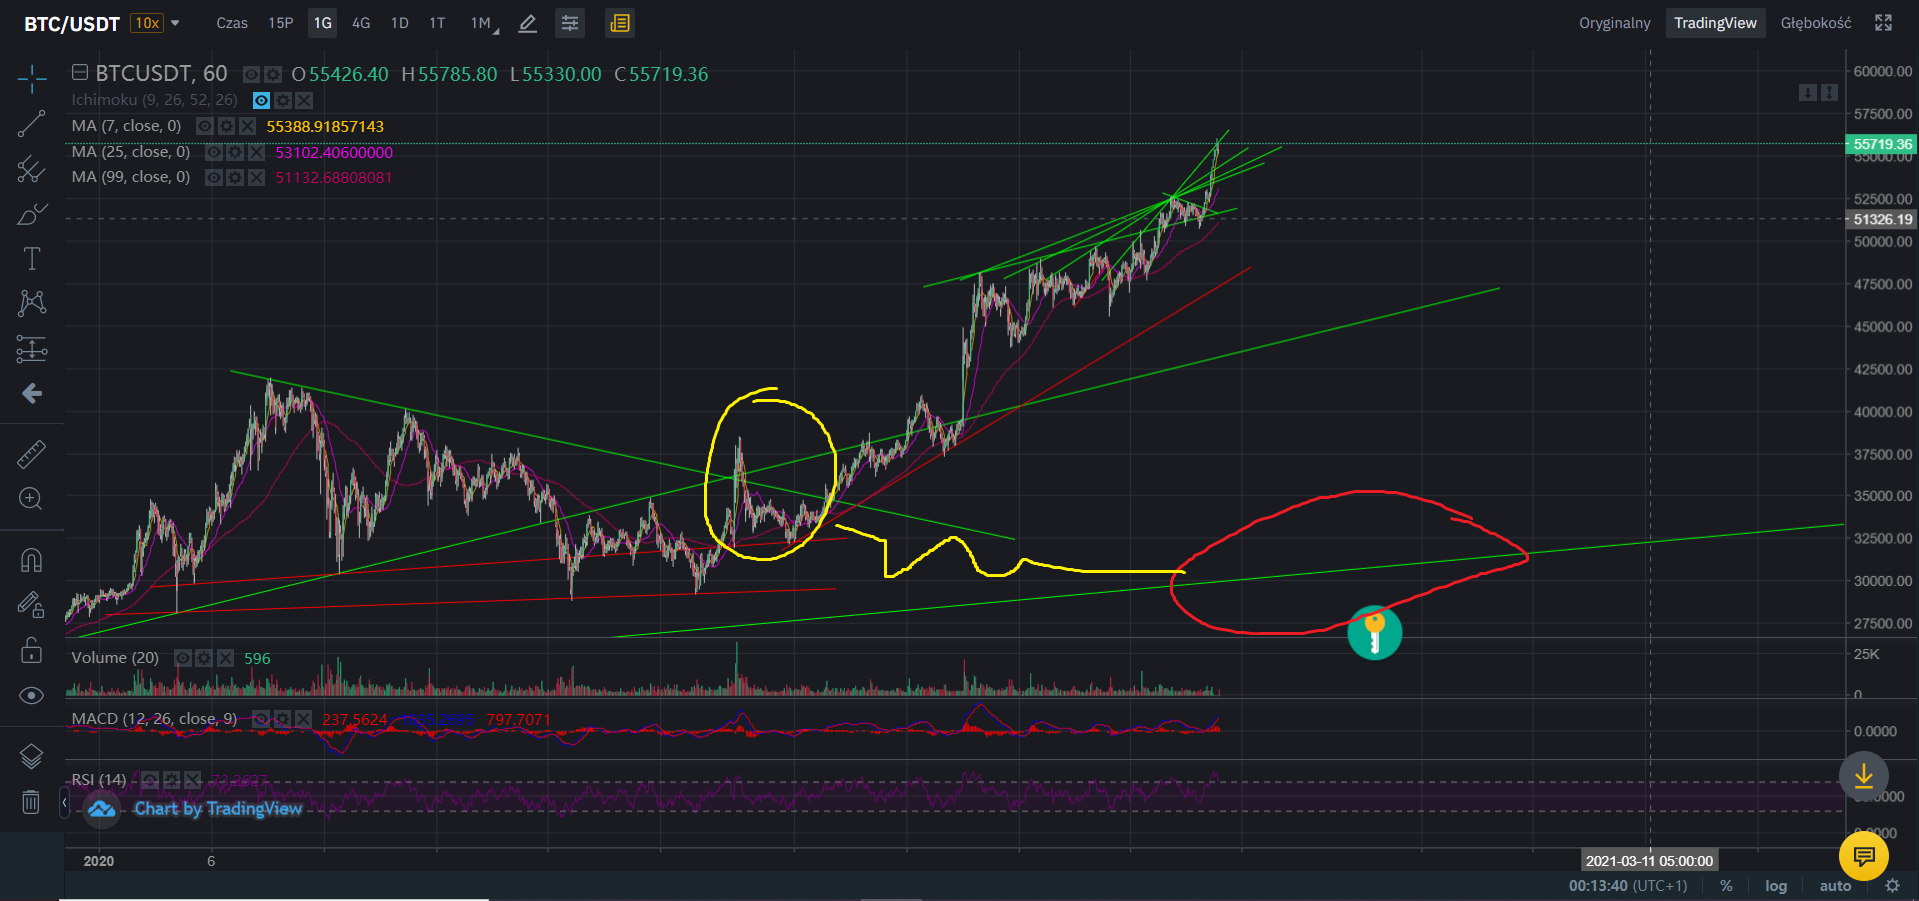
Task: Select the text annotation tool
Action: [31, 259]
